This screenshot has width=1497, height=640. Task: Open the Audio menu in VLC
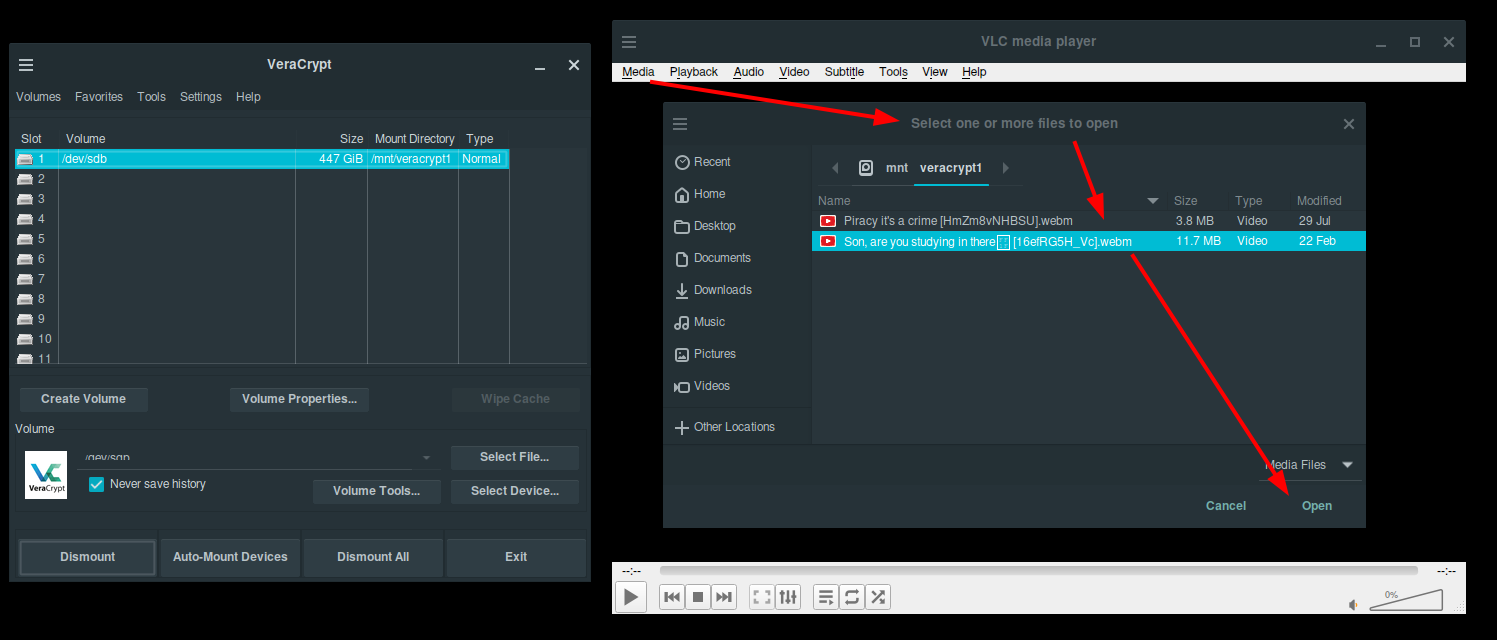pos(749,72)
